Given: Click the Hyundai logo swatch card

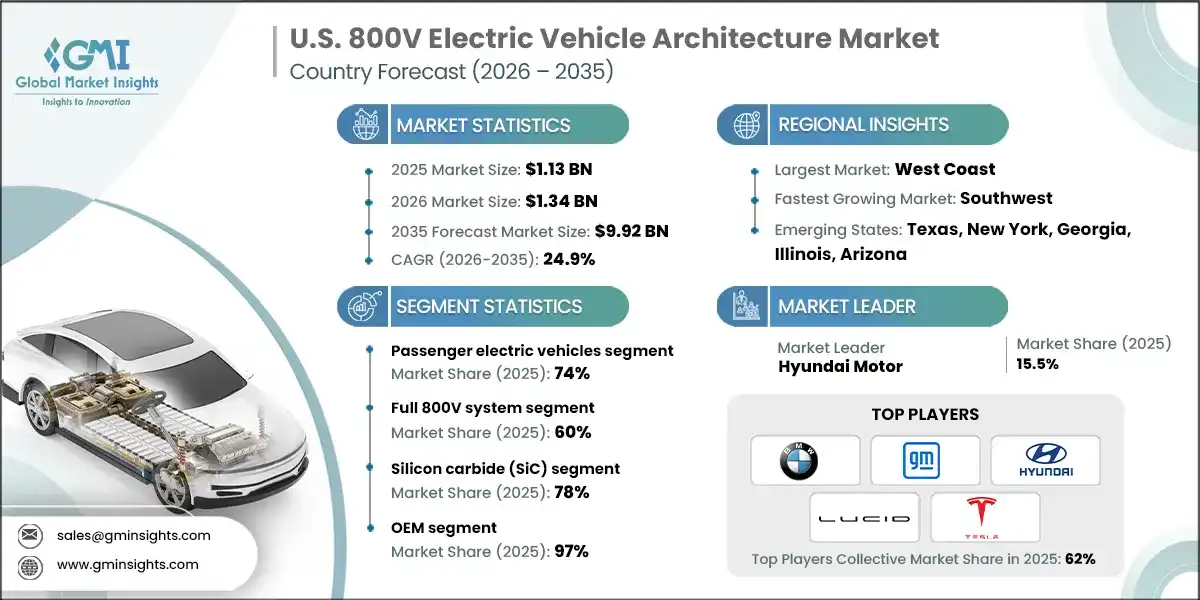Looking at the screenshot, I should [x=1044, y=460].
